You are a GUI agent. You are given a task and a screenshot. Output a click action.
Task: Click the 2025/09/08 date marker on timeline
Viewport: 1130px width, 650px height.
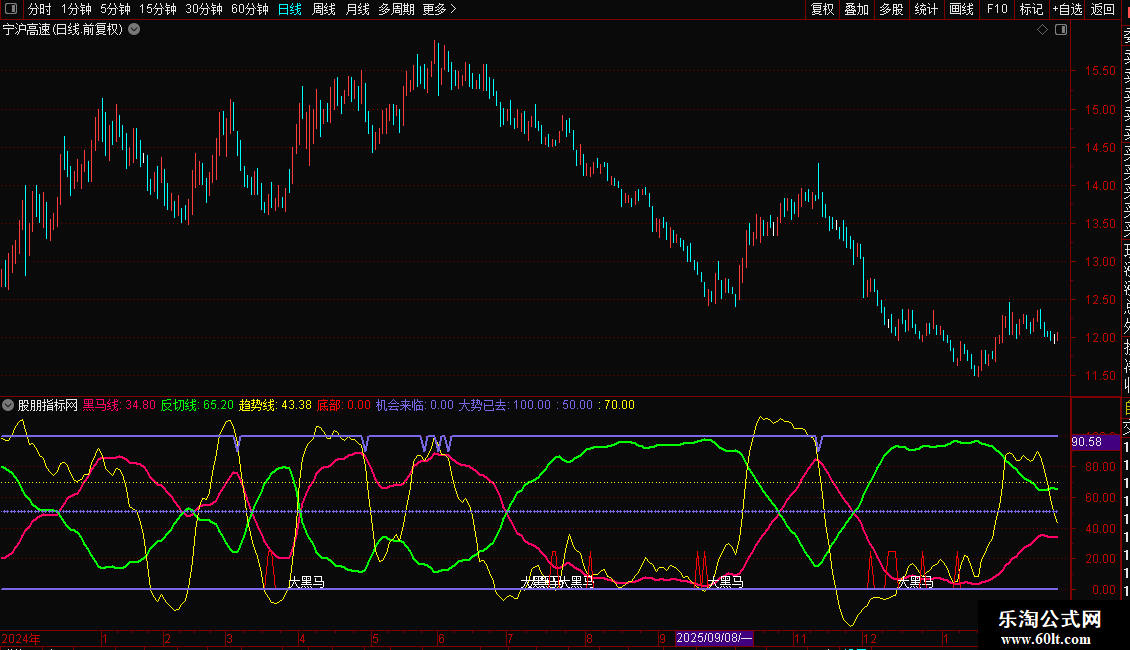[x=715, y=637]
